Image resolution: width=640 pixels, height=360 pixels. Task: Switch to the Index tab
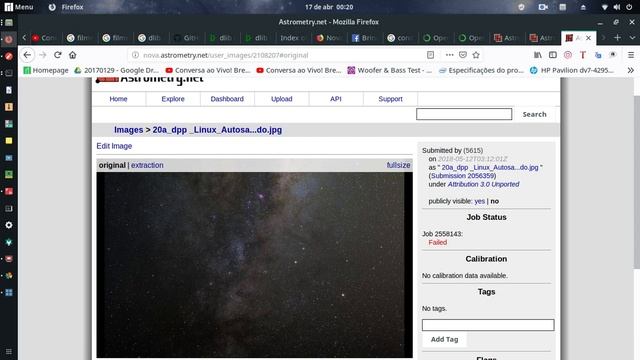[292, 38]
